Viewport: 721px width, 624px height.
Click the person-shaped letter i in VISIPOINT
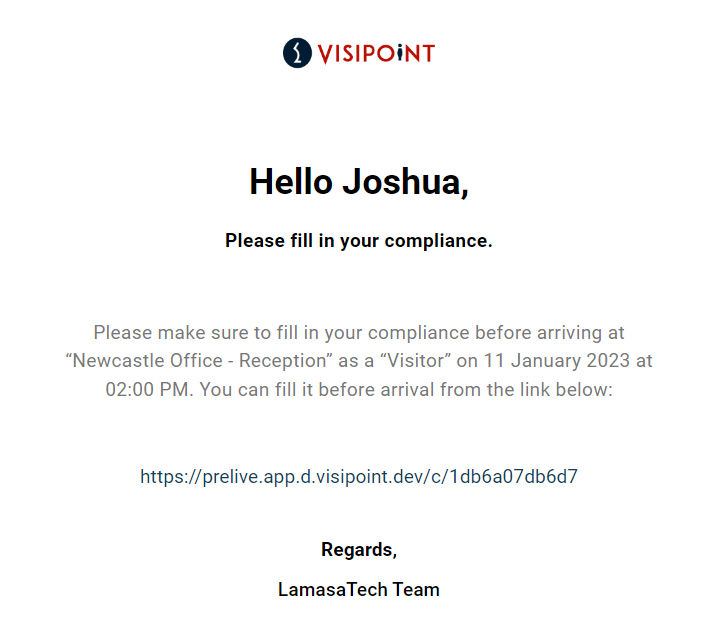coord(400,53)
